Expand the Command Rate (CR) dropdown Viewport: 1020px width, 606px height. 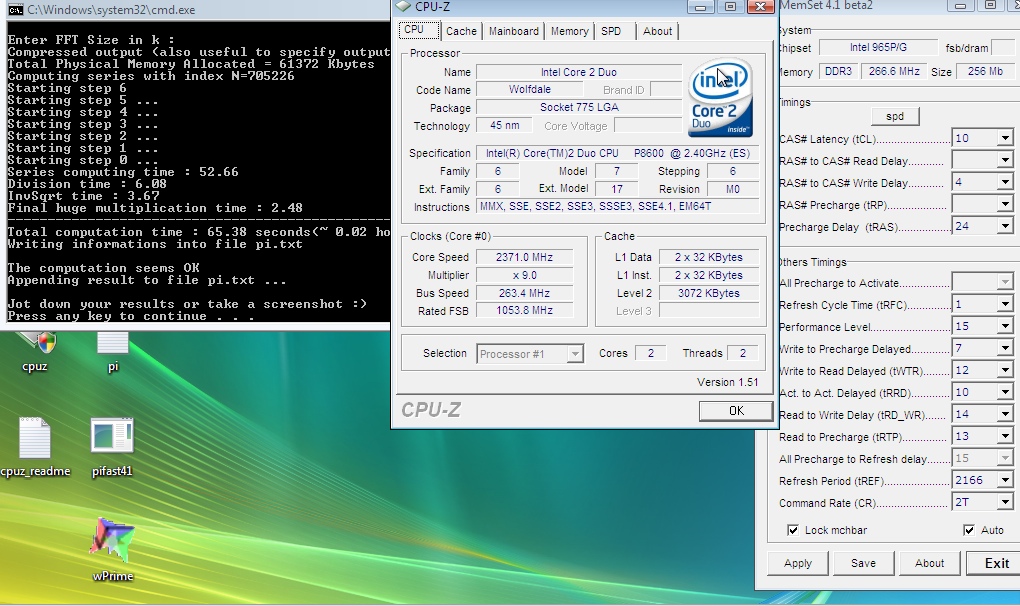(1005, 503)
